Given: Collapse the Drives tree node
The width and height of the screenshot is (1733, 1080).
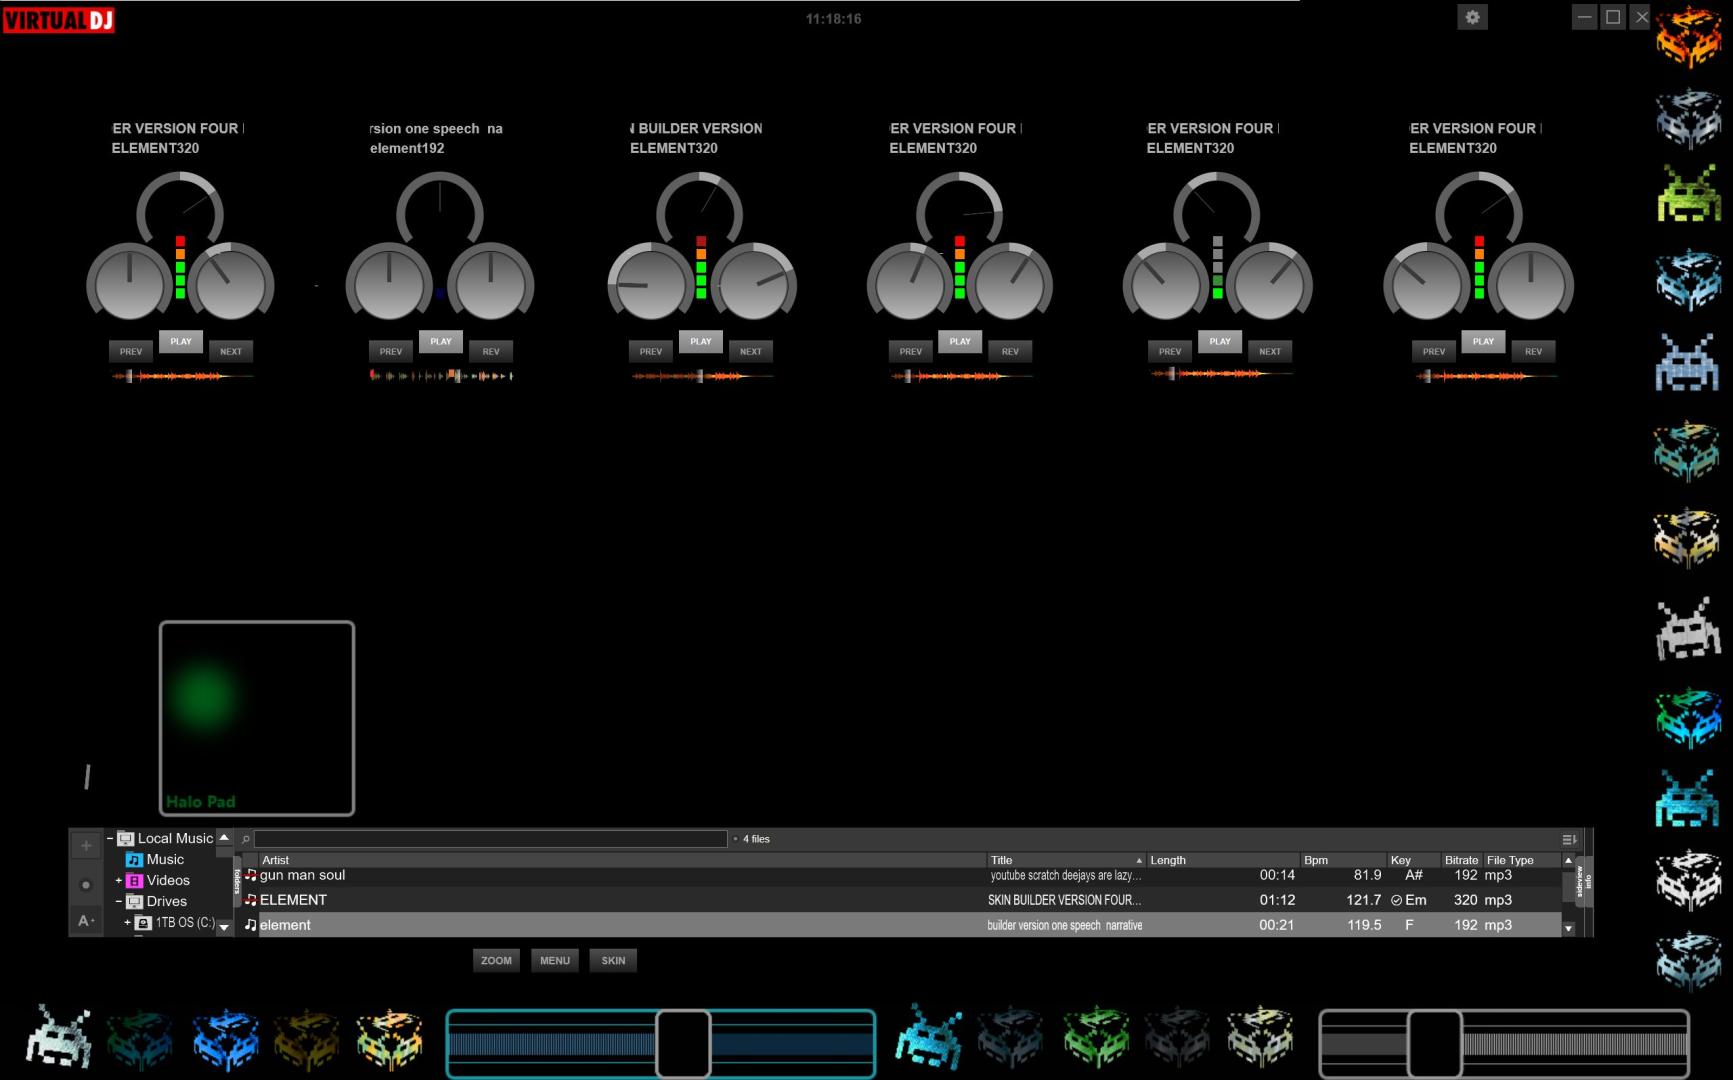Looking at the screenshot, I should (119, 901).
